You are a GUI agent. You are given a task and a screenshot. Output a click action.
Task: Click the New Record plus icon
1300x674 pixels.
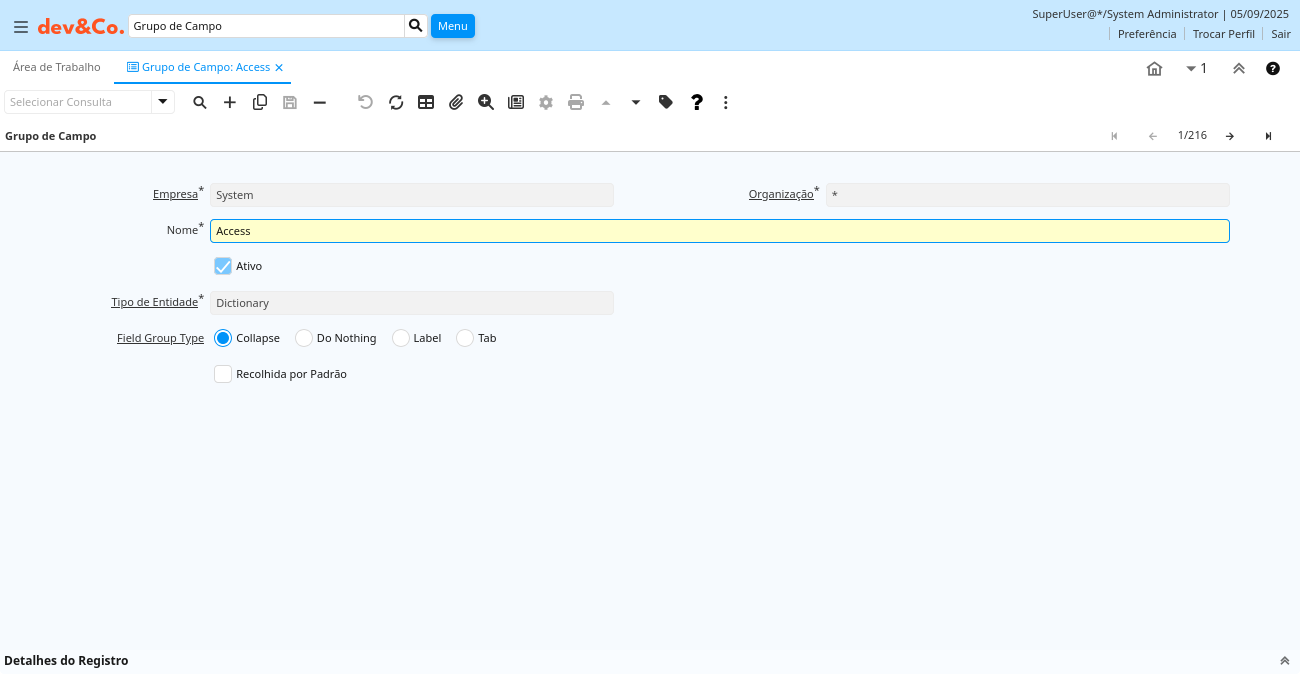(230, 102)
